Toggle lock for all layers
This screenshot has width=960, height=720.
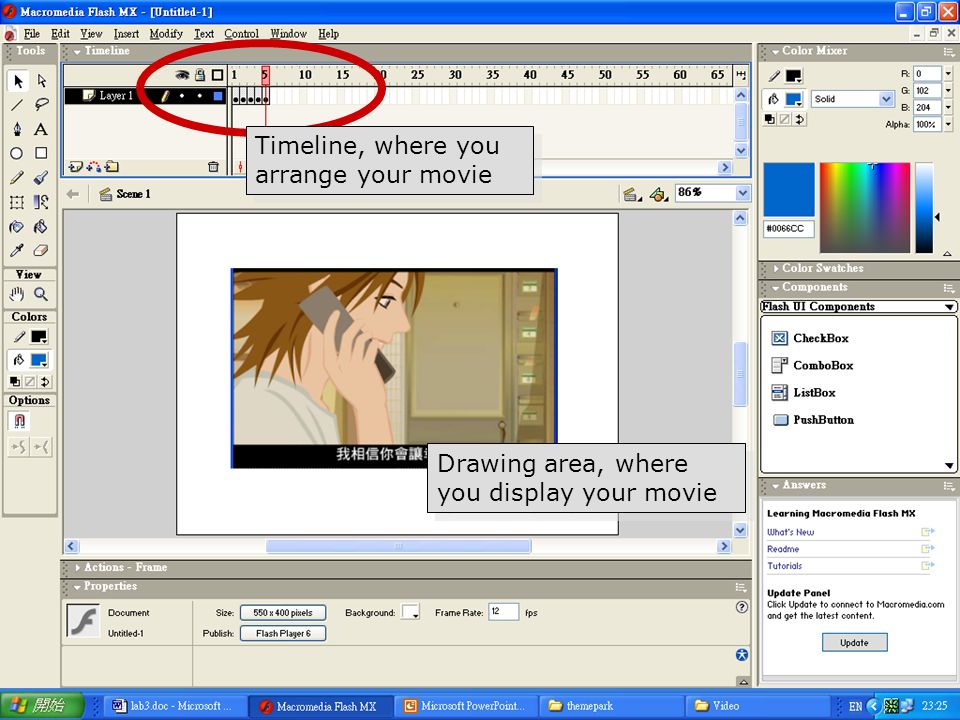tap(200, 75)
